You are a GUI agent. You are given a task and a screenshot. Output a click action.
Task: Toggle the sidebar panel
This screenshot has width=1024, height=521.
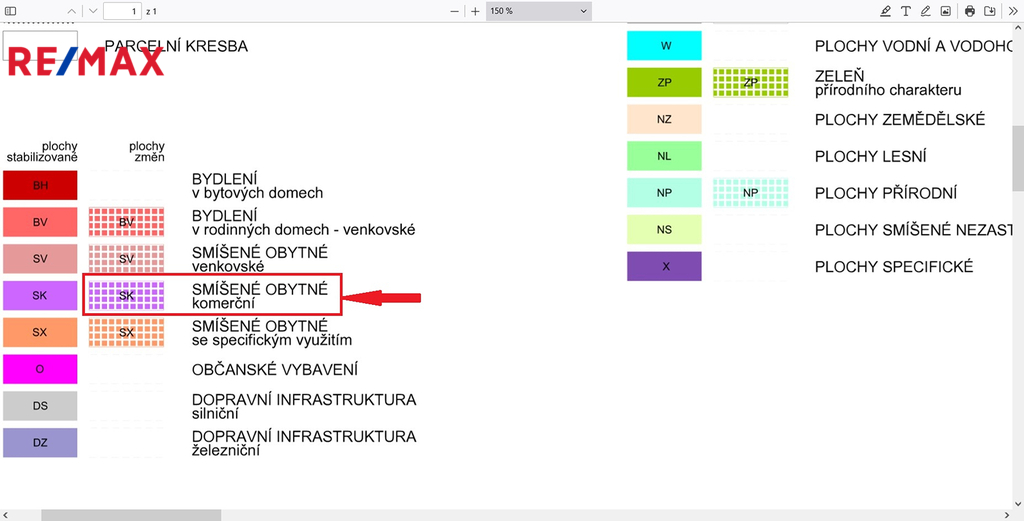[11, 11]
